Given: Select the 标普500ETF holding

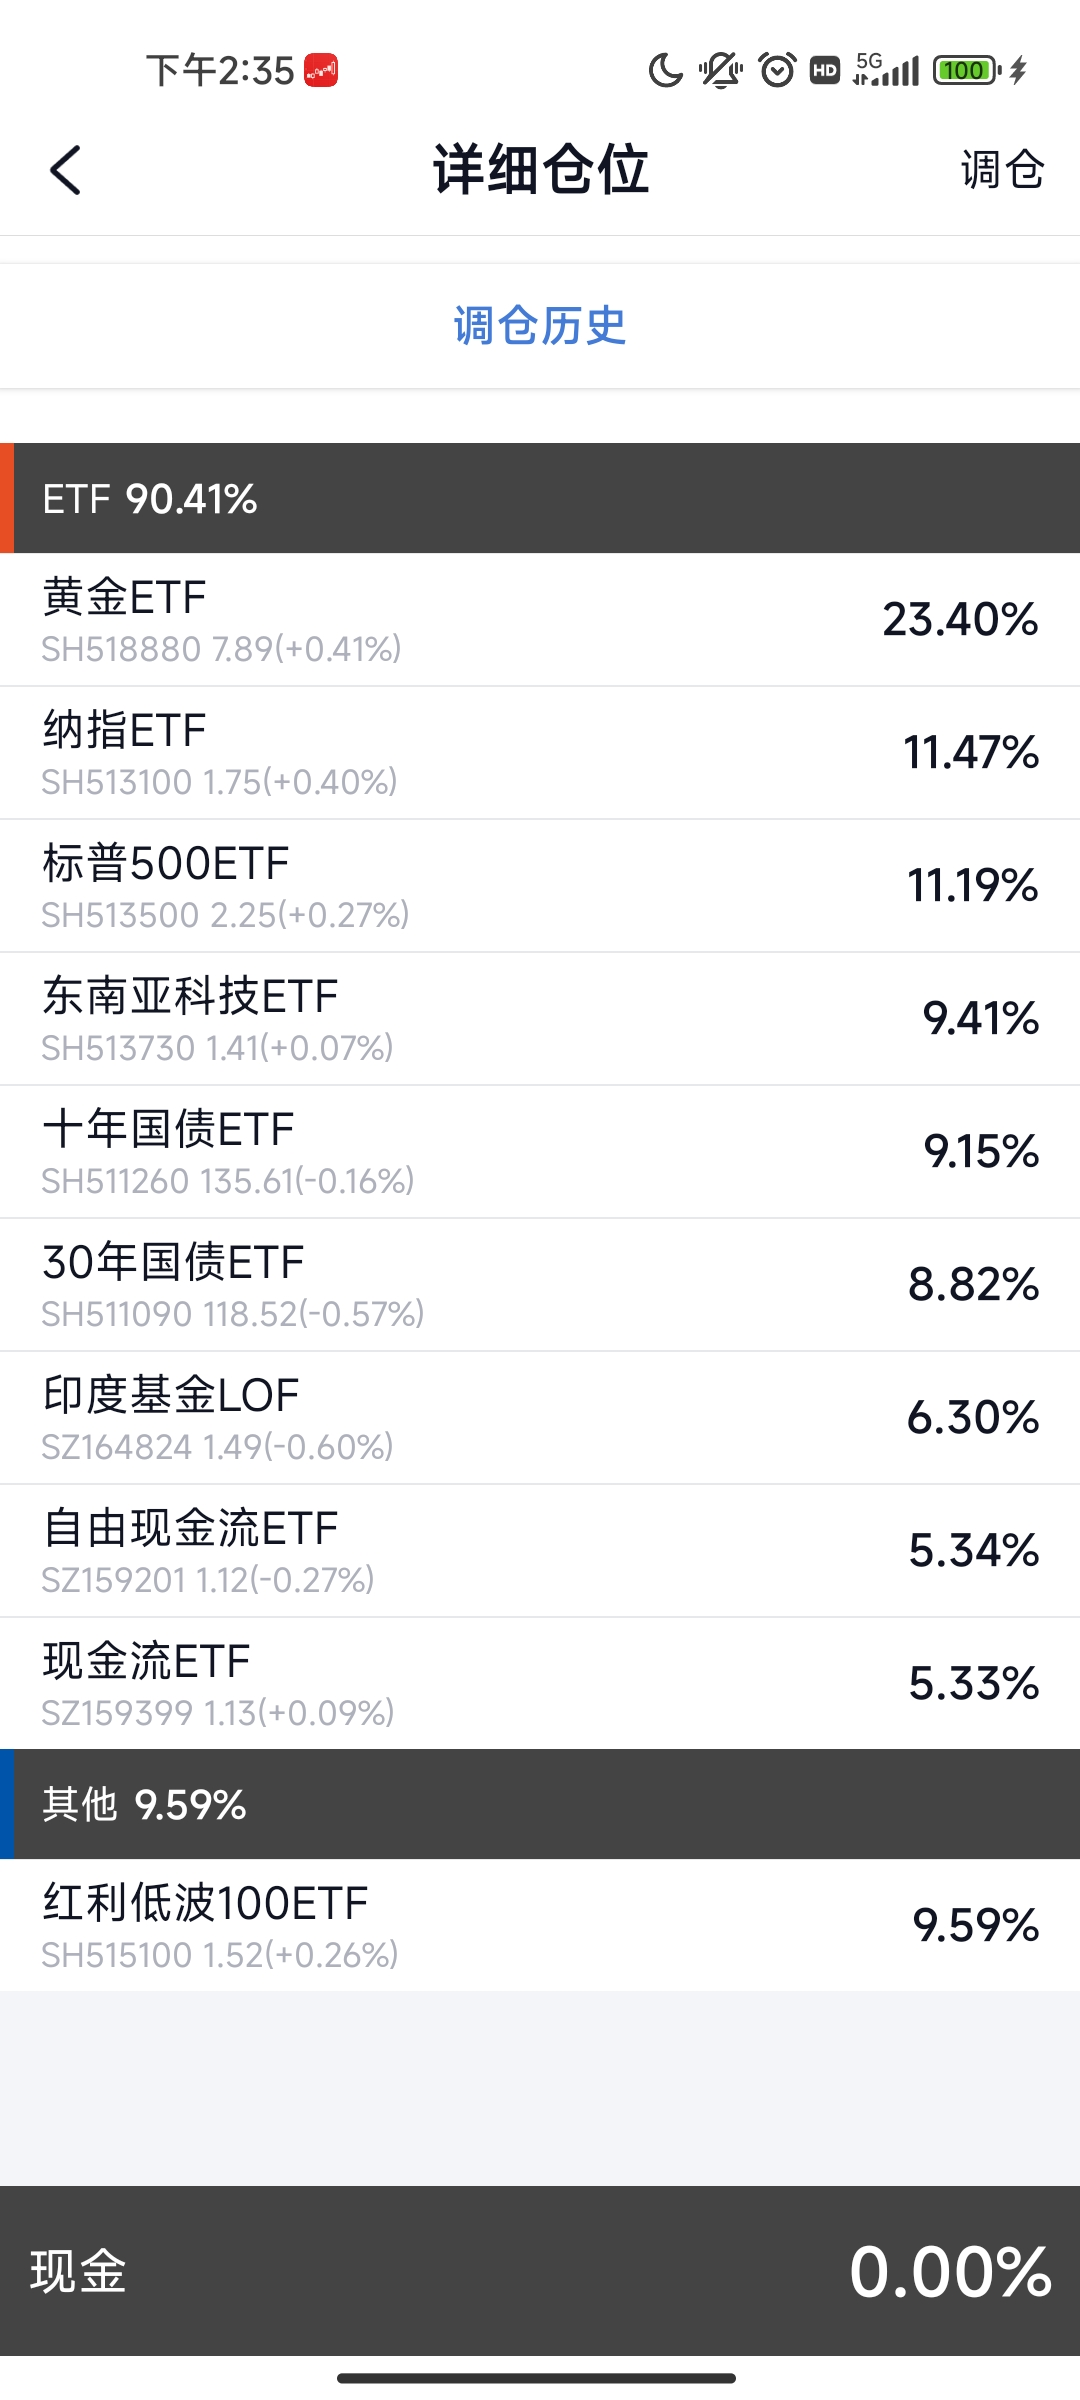Looking at the screenshot, I should click(540, 886).
